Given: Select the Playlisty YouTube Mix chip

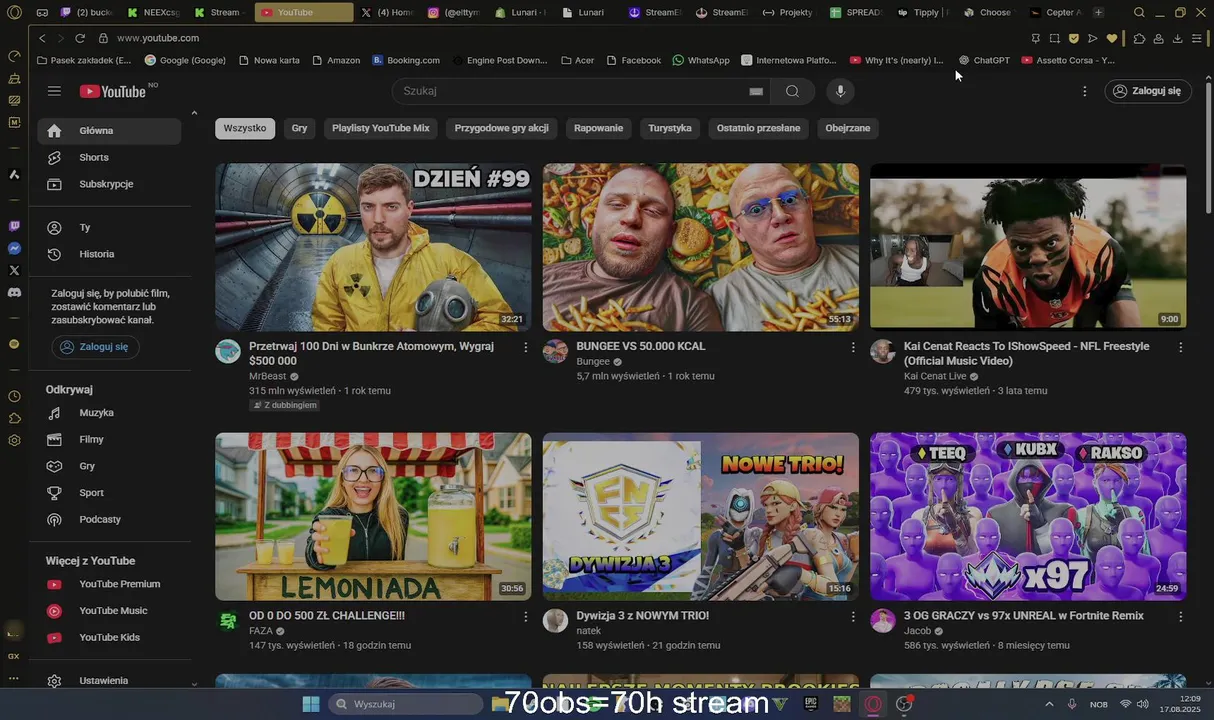Looking at the screenshot, I should pyautogui.click(x=380, y=128).
